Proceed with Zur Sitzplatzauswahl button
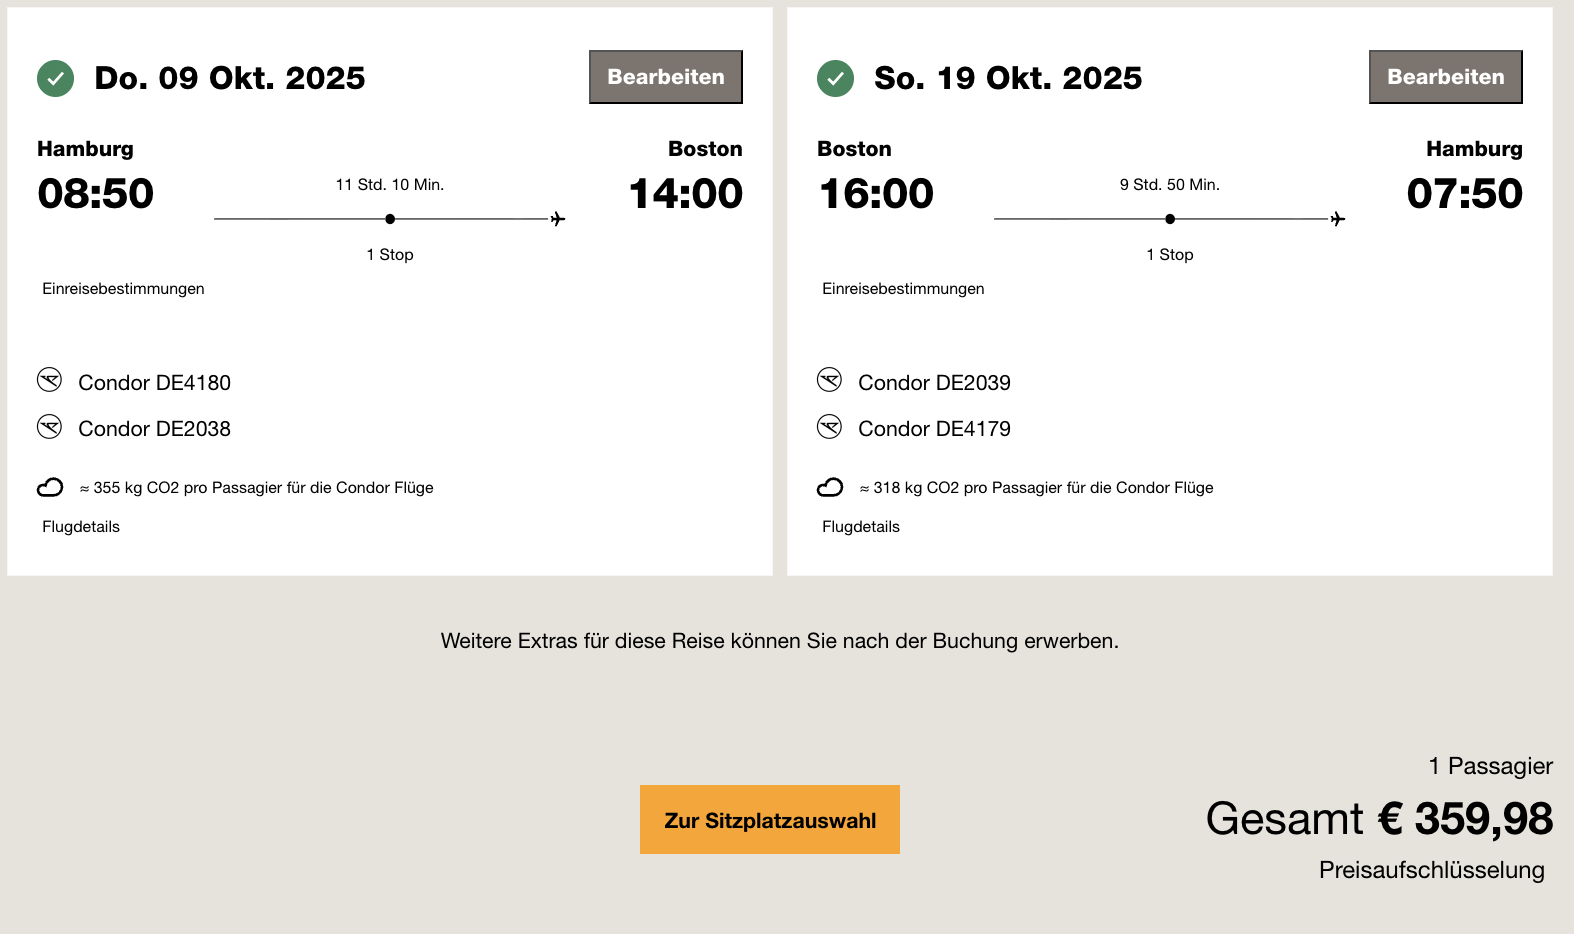The height and width of the screenshot is (934, 1574). point(770,820)
